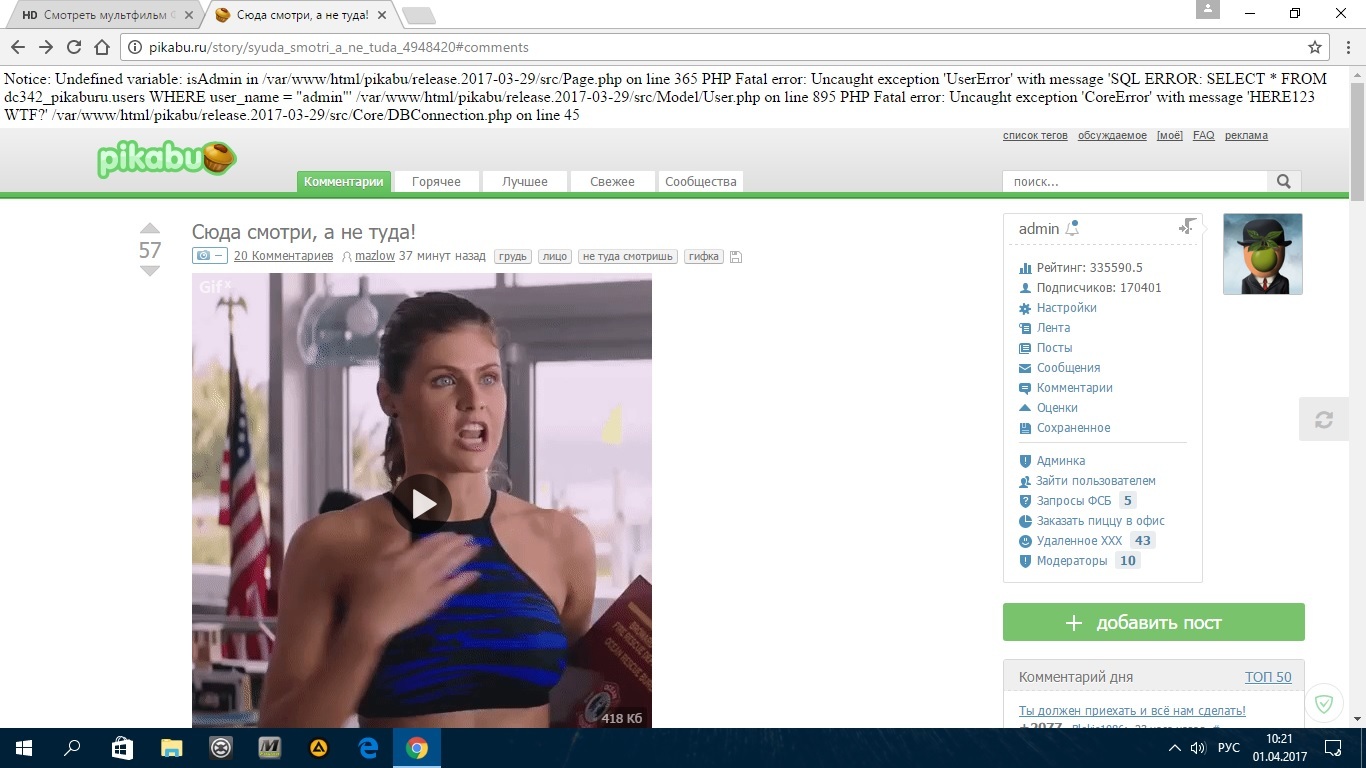Open Посты link in the sidebar

(x=1054, y=348)
